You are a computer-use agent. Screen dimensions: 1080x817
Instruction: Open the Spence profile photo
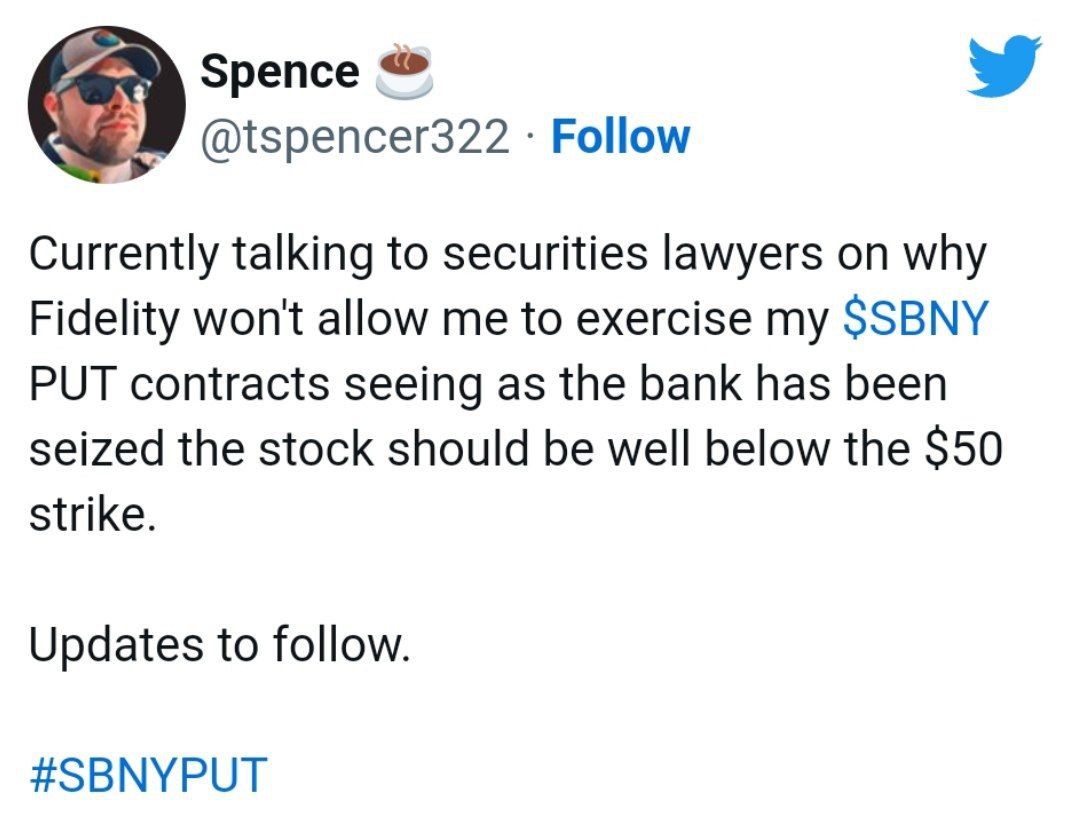[x=105, y=105]
